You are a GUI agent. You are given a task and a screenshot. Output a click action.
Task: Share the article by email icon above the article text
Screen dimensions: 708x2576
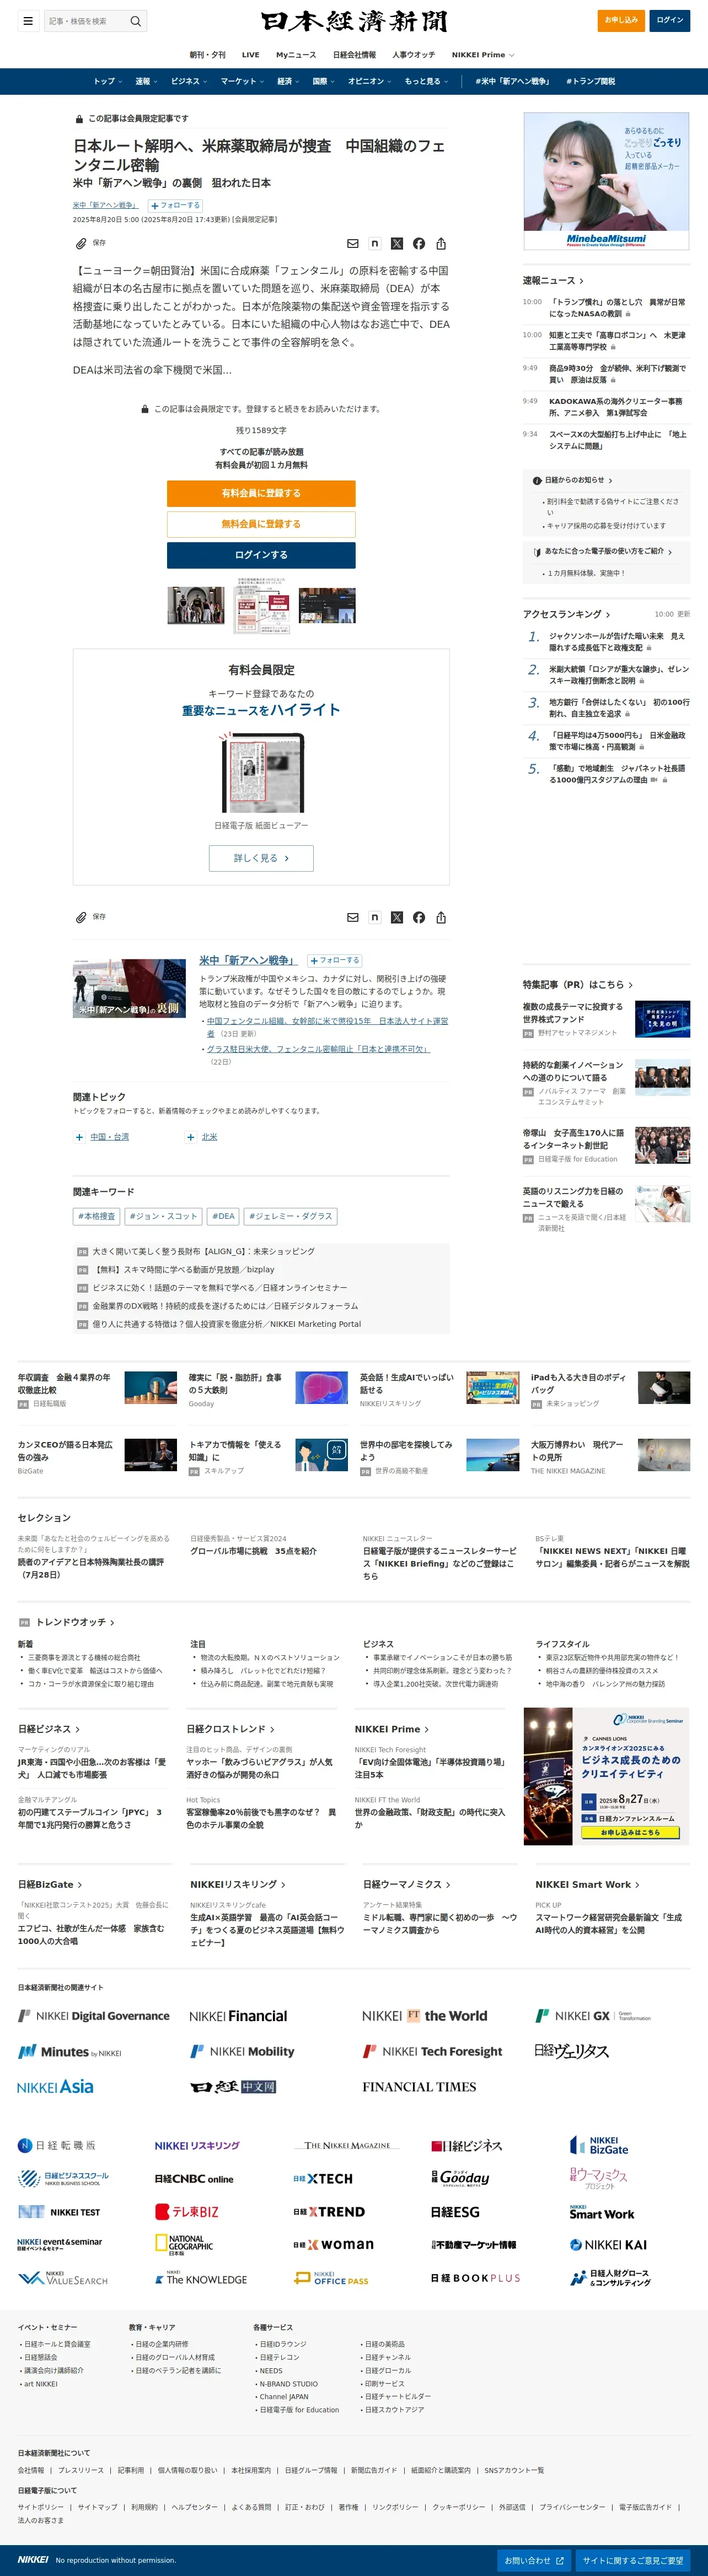pos(352,243)
